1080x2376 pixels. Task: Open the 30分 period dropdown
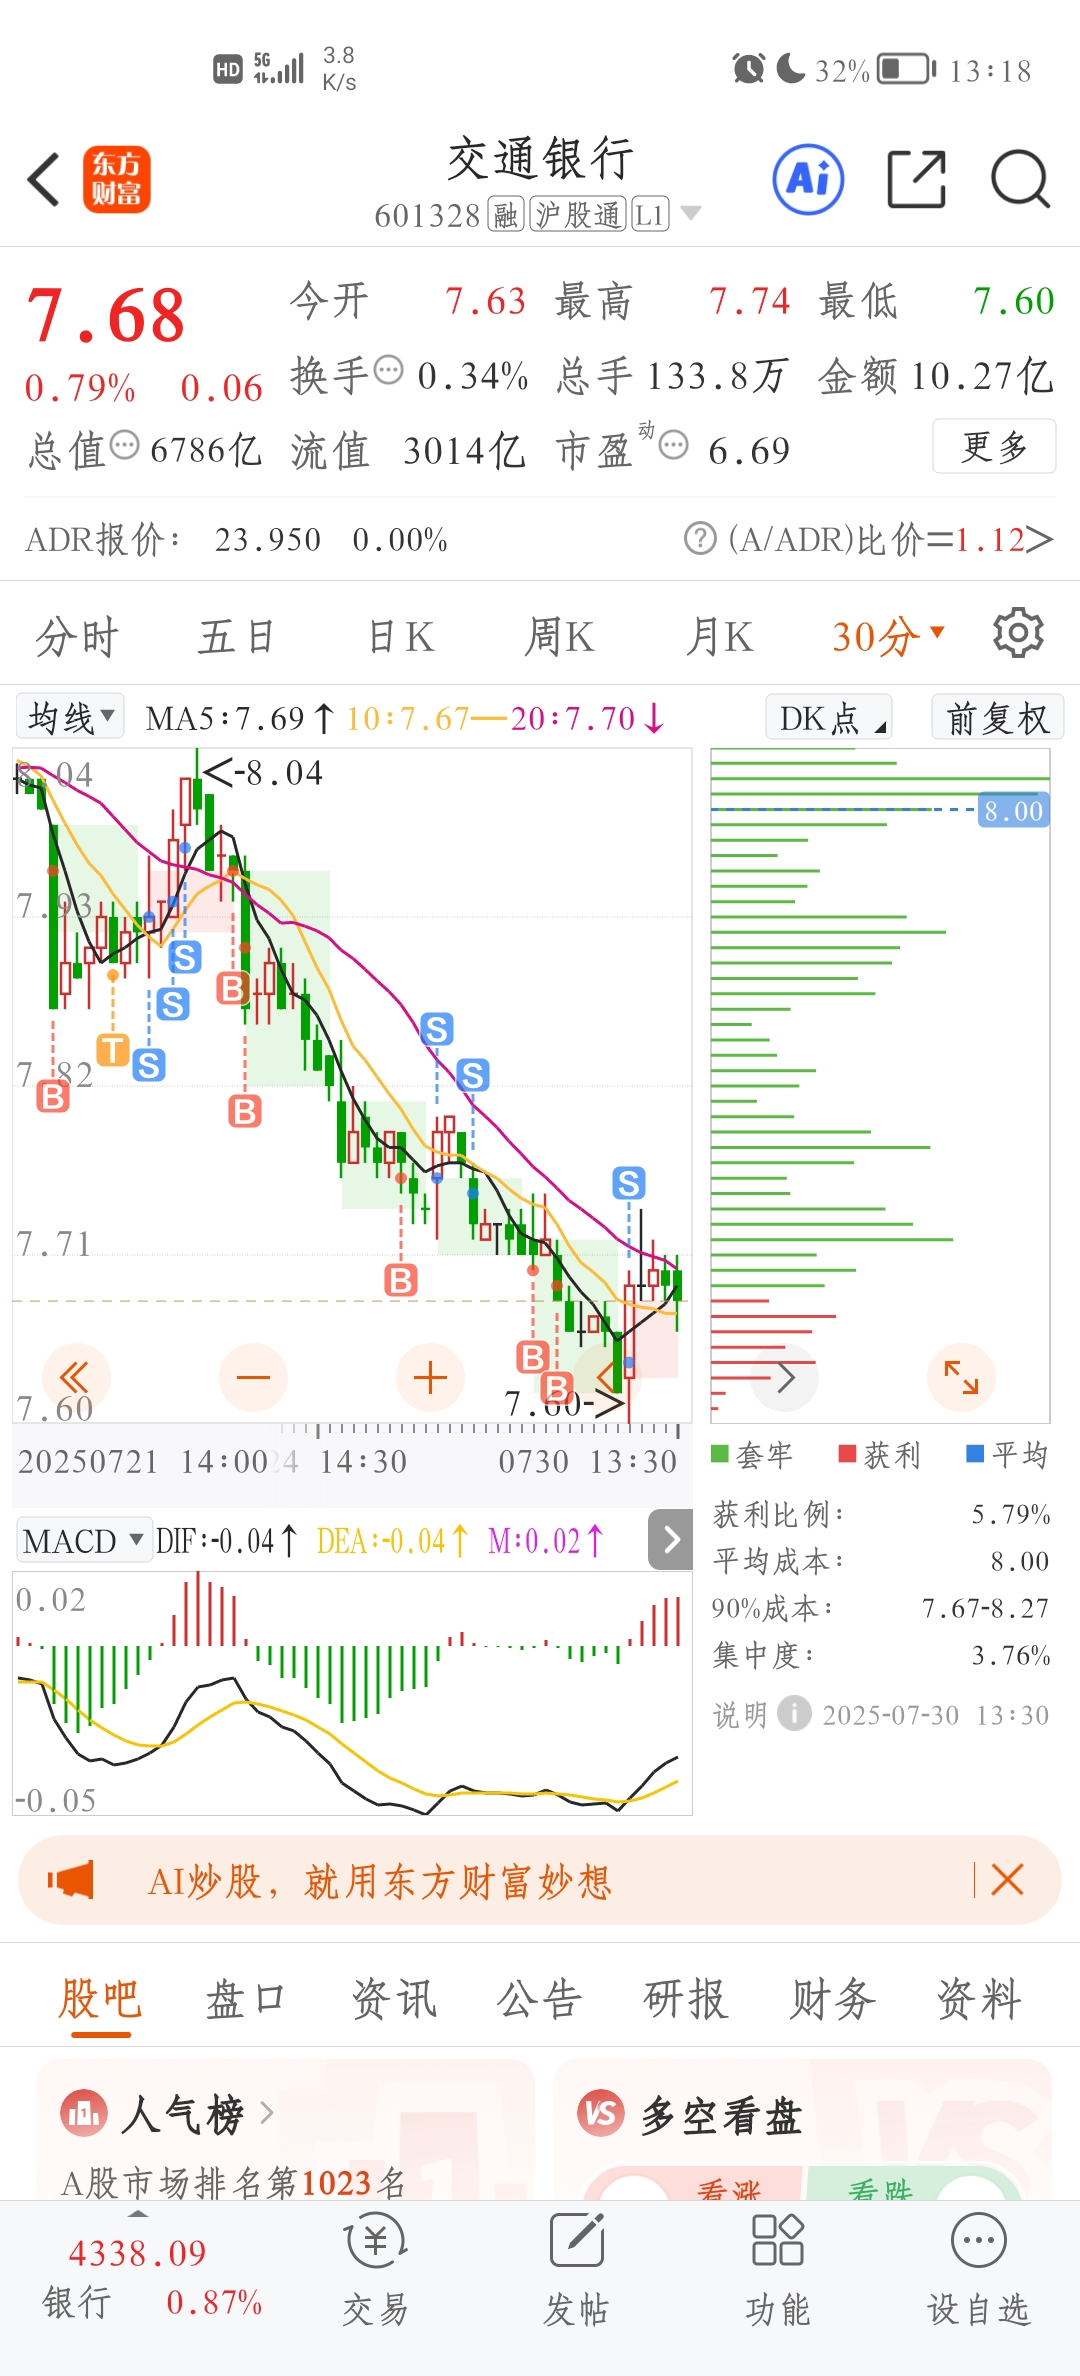888,636
